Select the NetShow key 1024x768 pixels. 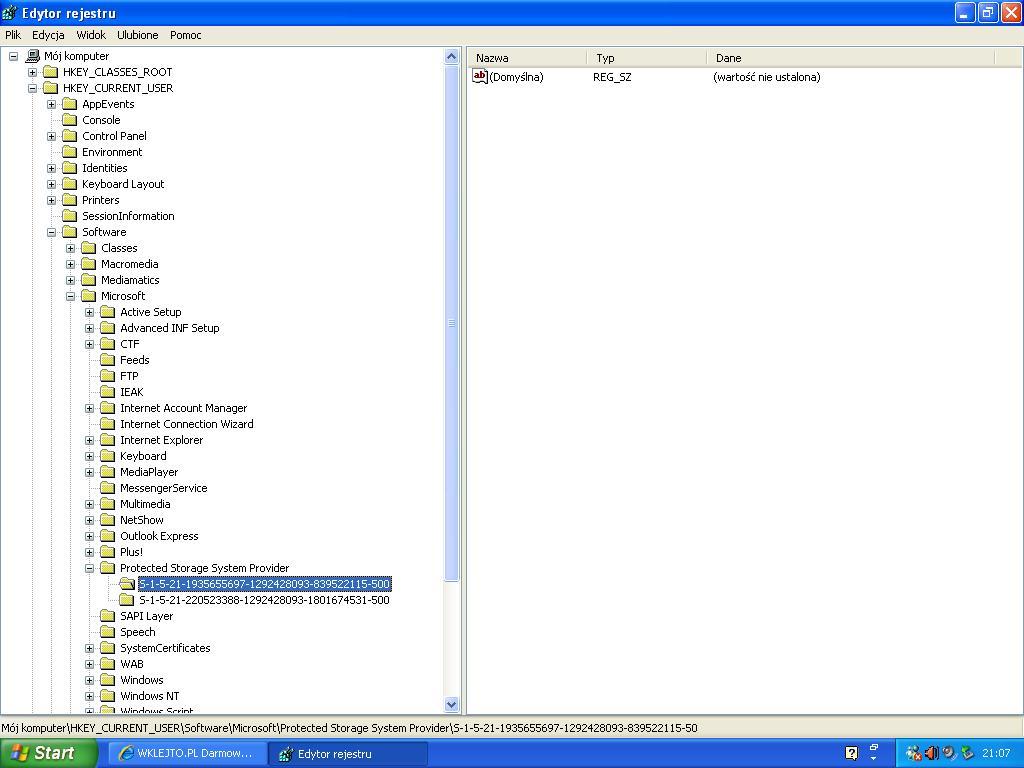click(142, 520)
